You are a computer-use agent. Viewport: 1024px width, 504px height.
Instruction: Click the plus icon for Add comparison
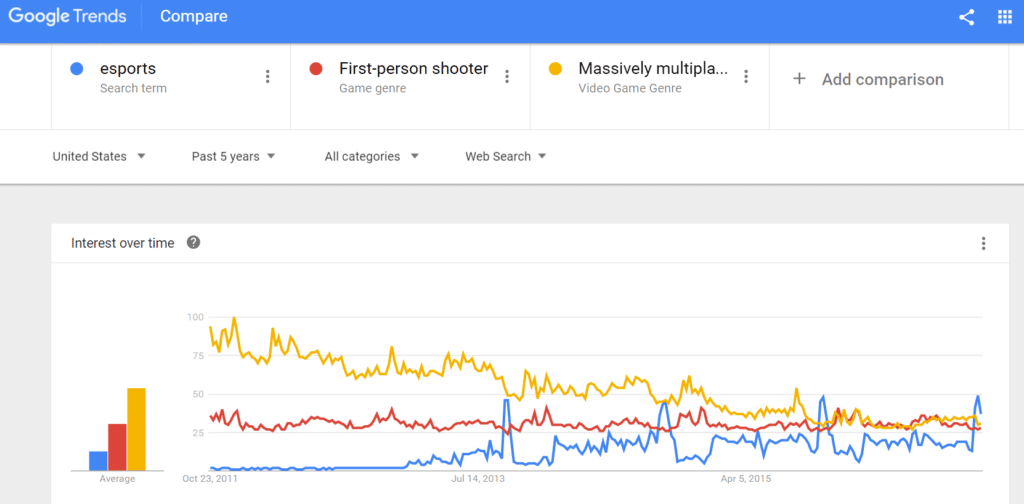(799, 79)
